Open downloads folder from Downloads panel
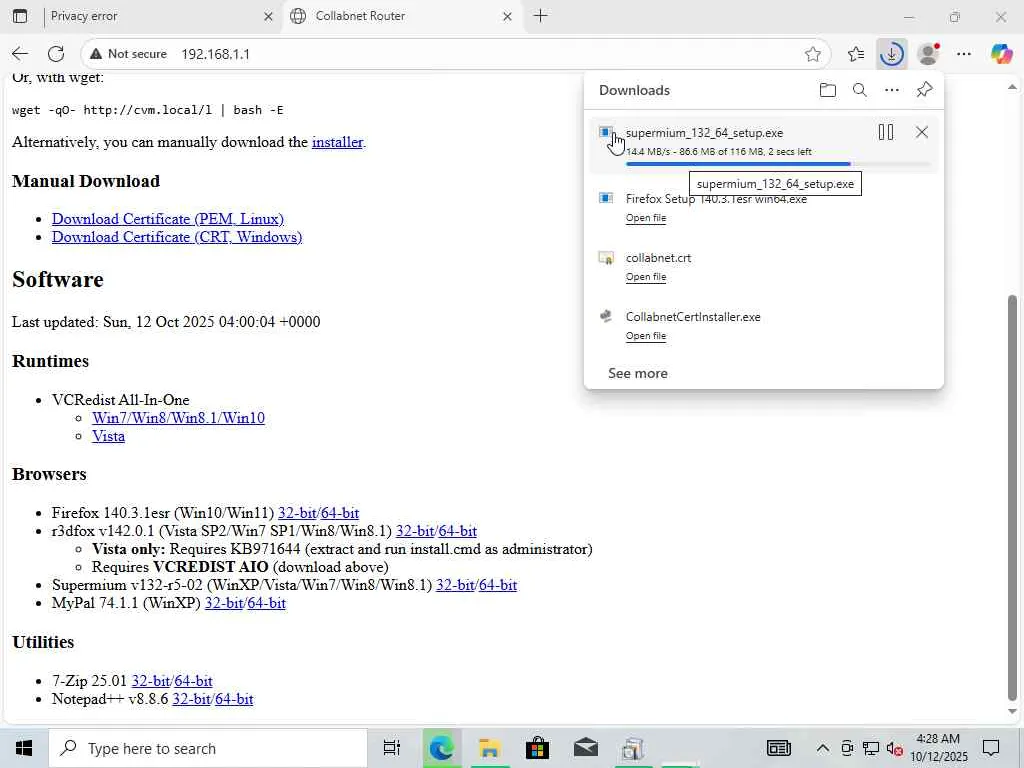1024x768 pixels. point(827,90)
